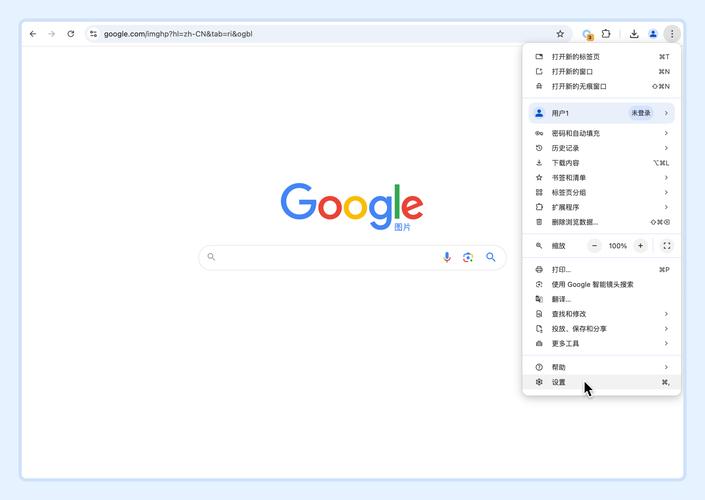The image size is (705, 500).
Task: Expand 查找和修改 submenu
Action: click(x=602, y=314)
